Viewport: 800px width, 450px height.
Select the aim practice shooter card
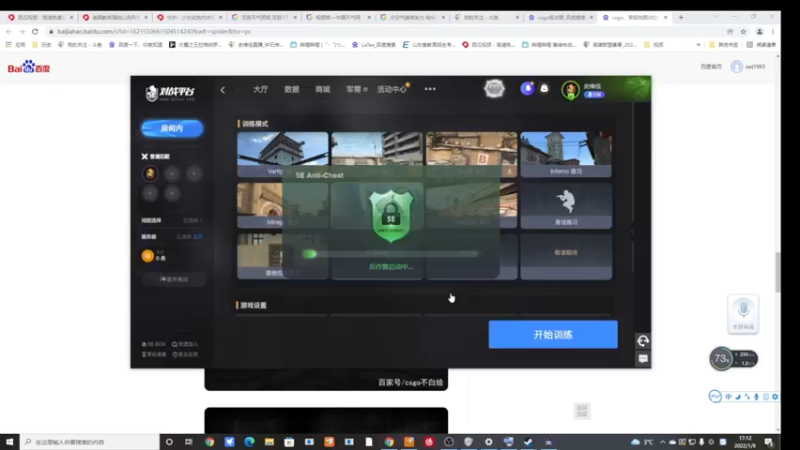click(566, 206)
